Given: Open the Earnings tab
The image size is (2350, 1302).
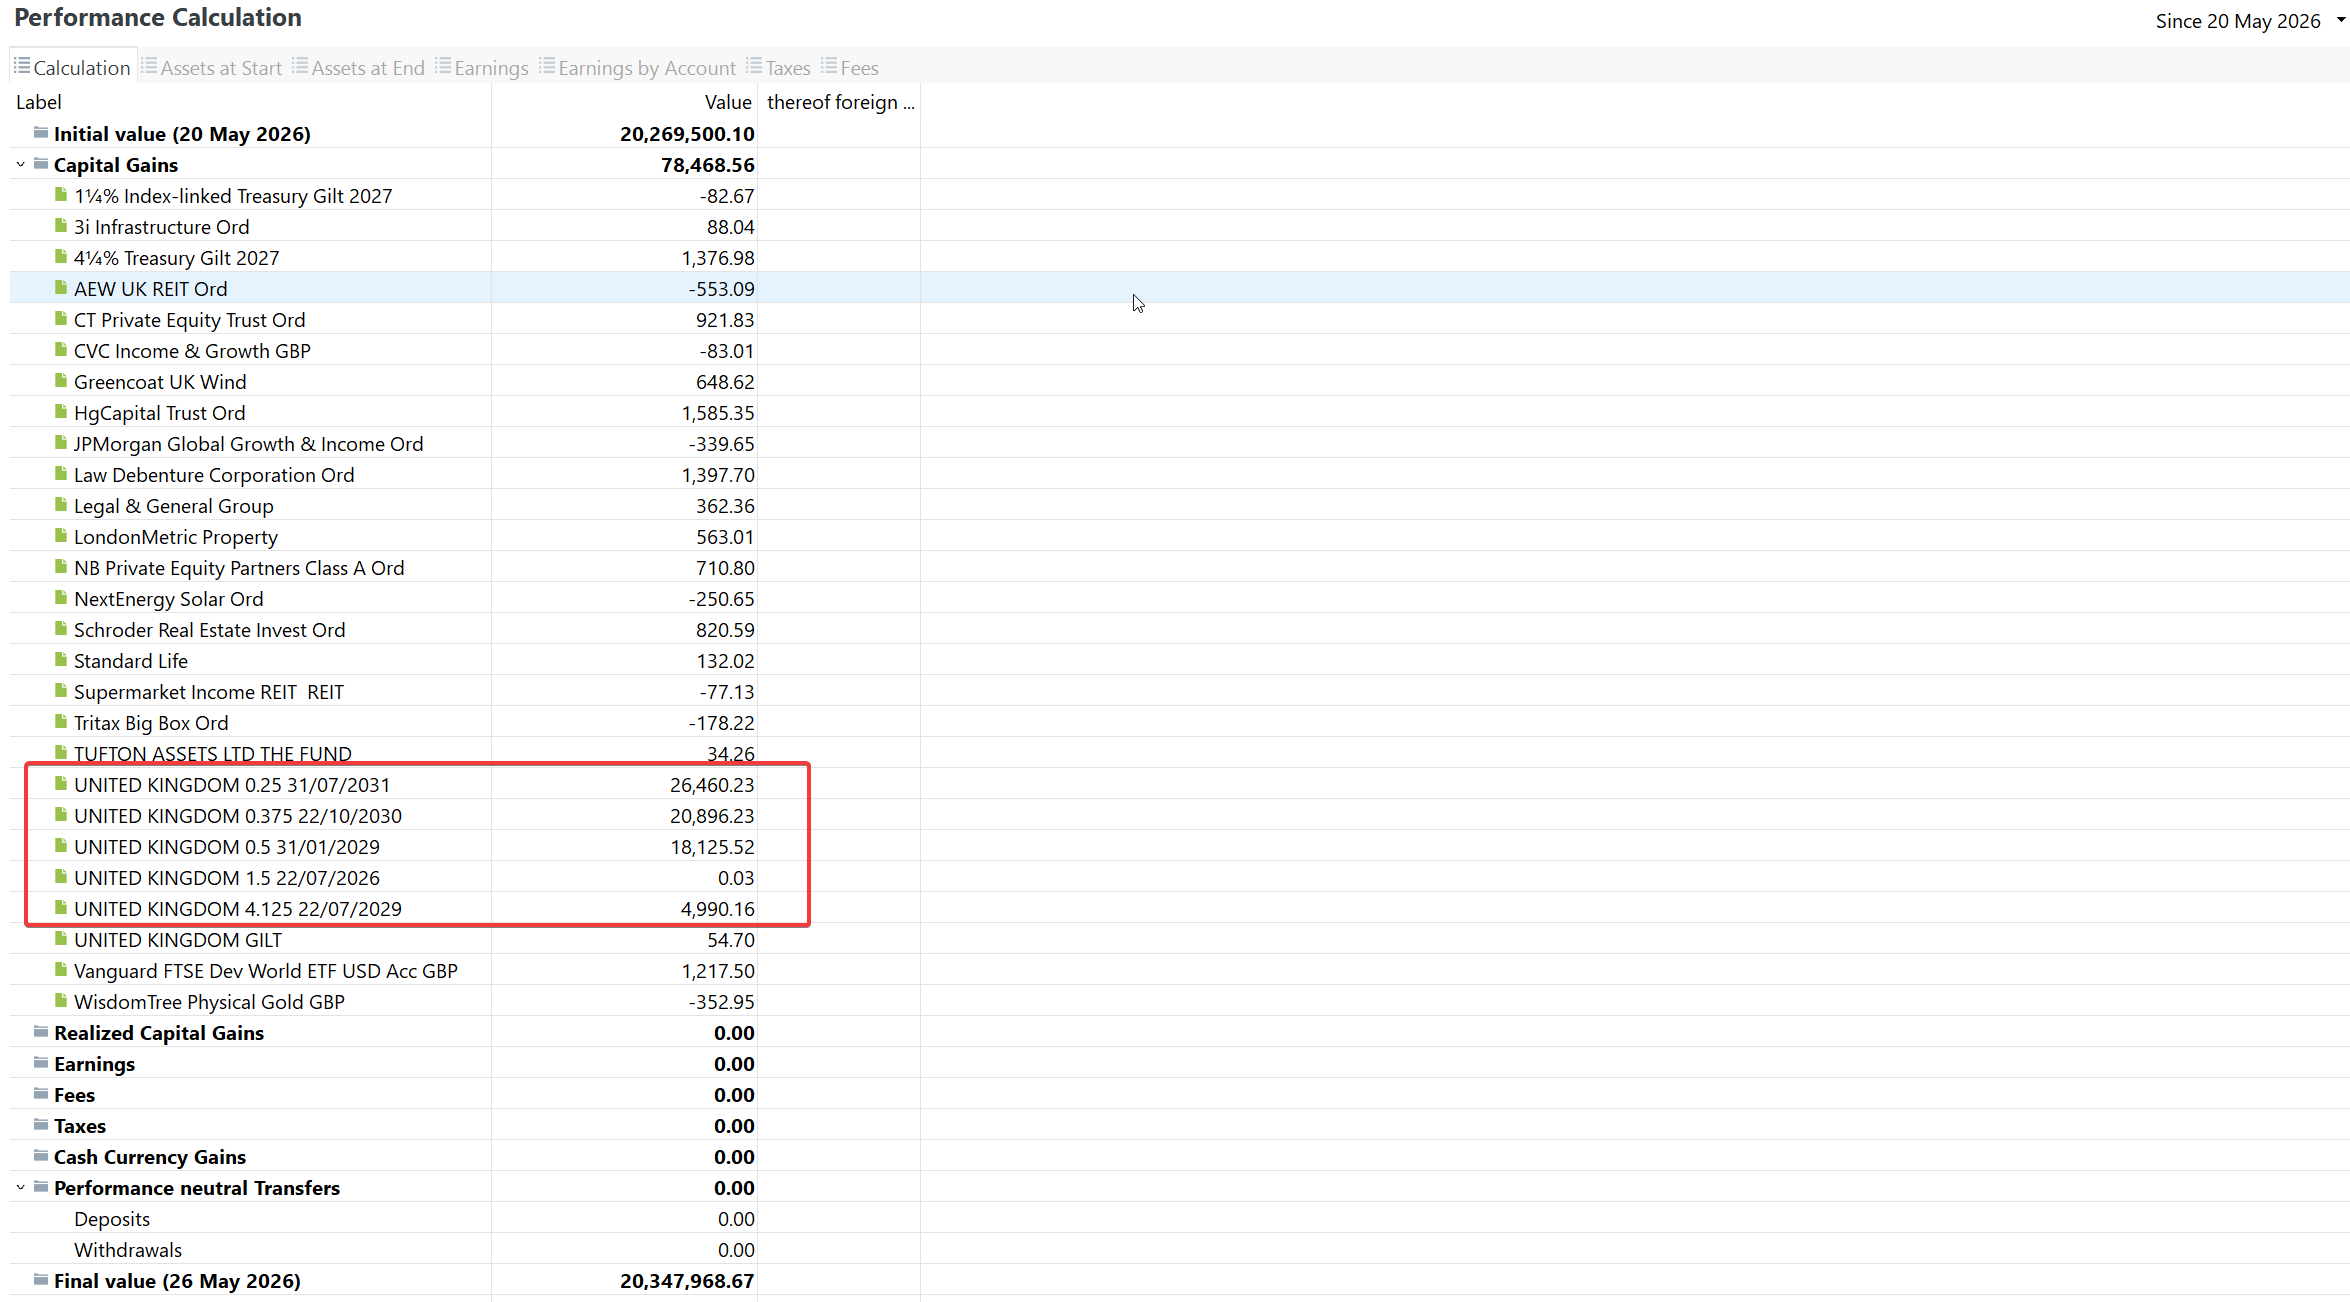Looking at the screenshot, I should [482, 68].
